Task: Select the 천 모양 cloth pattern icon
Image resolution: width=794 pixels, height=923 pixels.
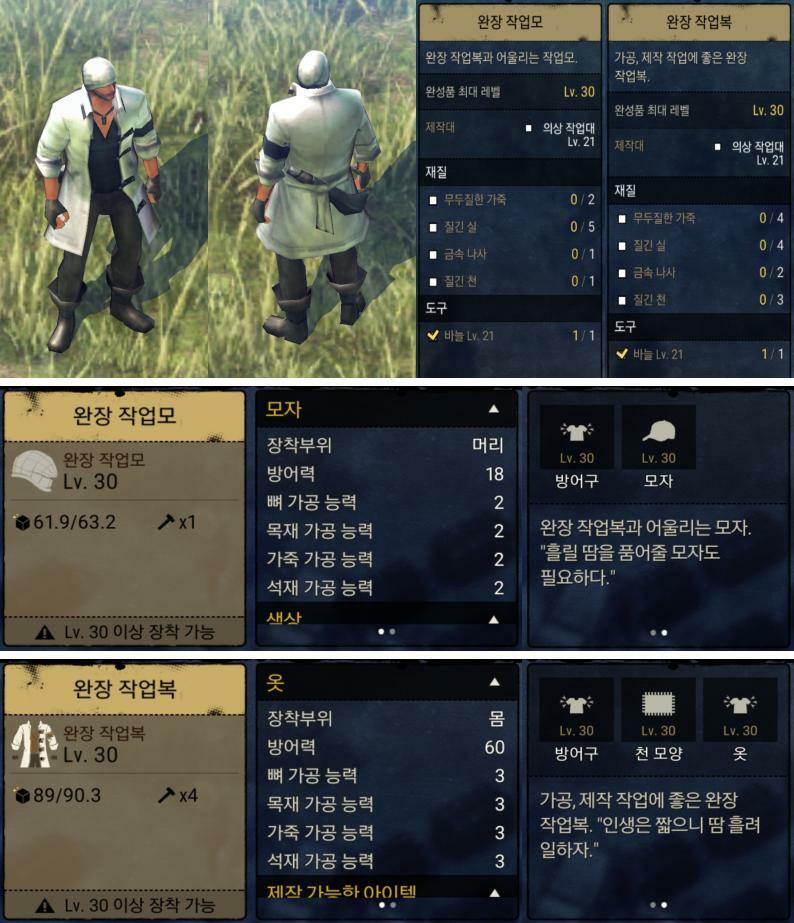Action: coord(659,703)
